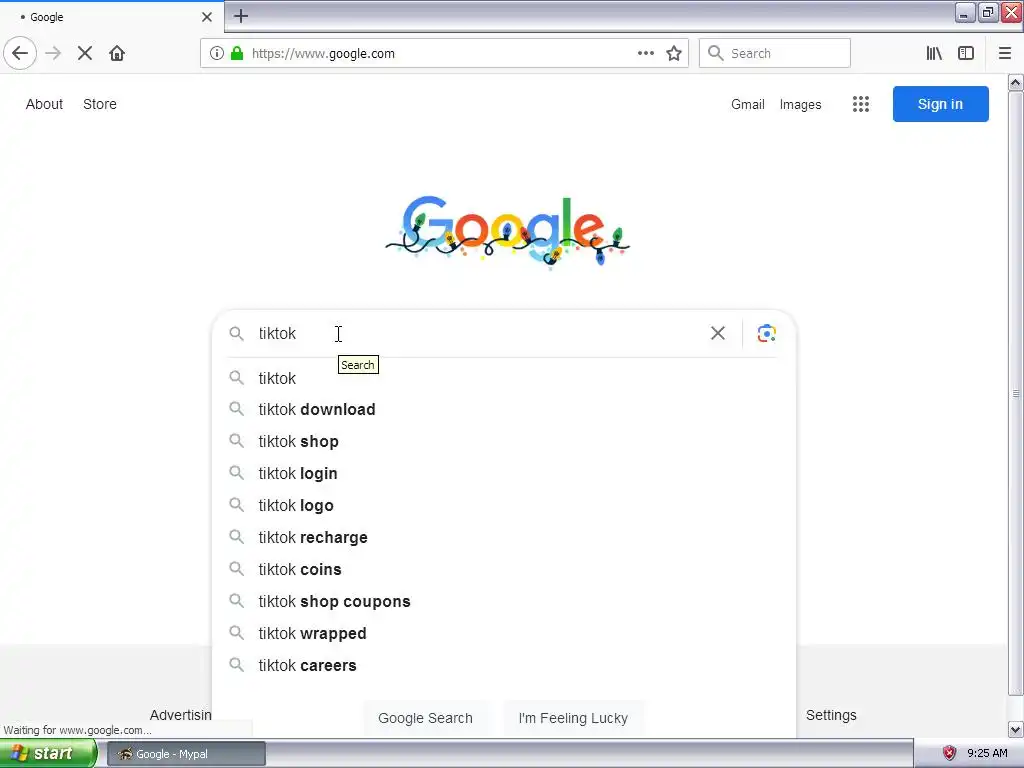The width and height of the screenshot is (1024, 768).
Task: Pick the tiktok login suggestion
Action: [503, 473]
